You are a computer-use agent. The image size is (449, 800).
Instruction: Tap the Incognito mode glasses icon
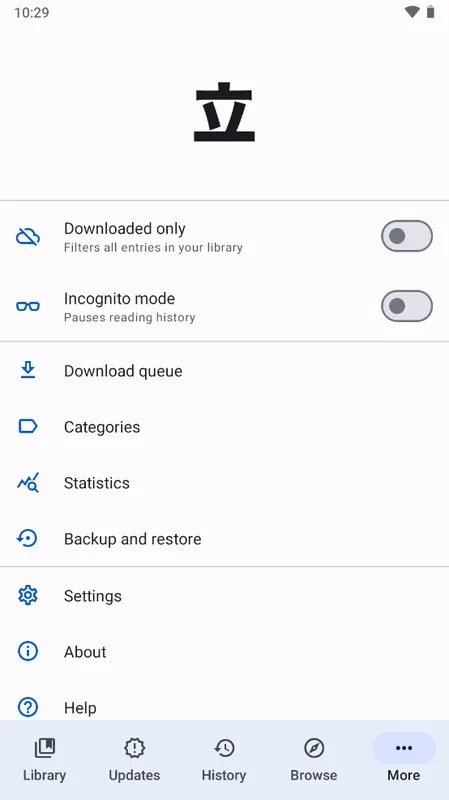coord(28,307)
